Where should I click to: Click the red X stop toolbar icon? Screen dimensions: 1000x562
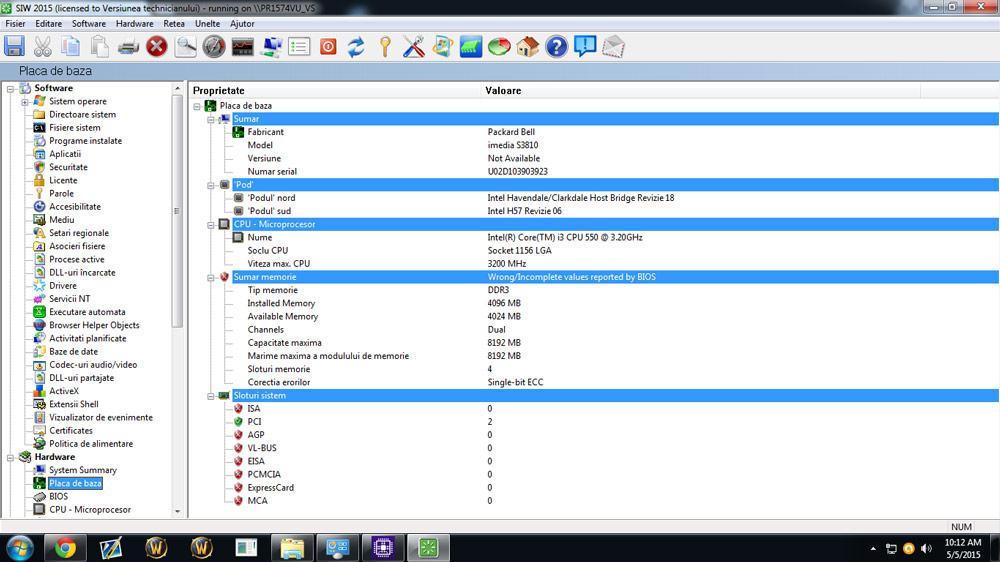click(156, 47)
